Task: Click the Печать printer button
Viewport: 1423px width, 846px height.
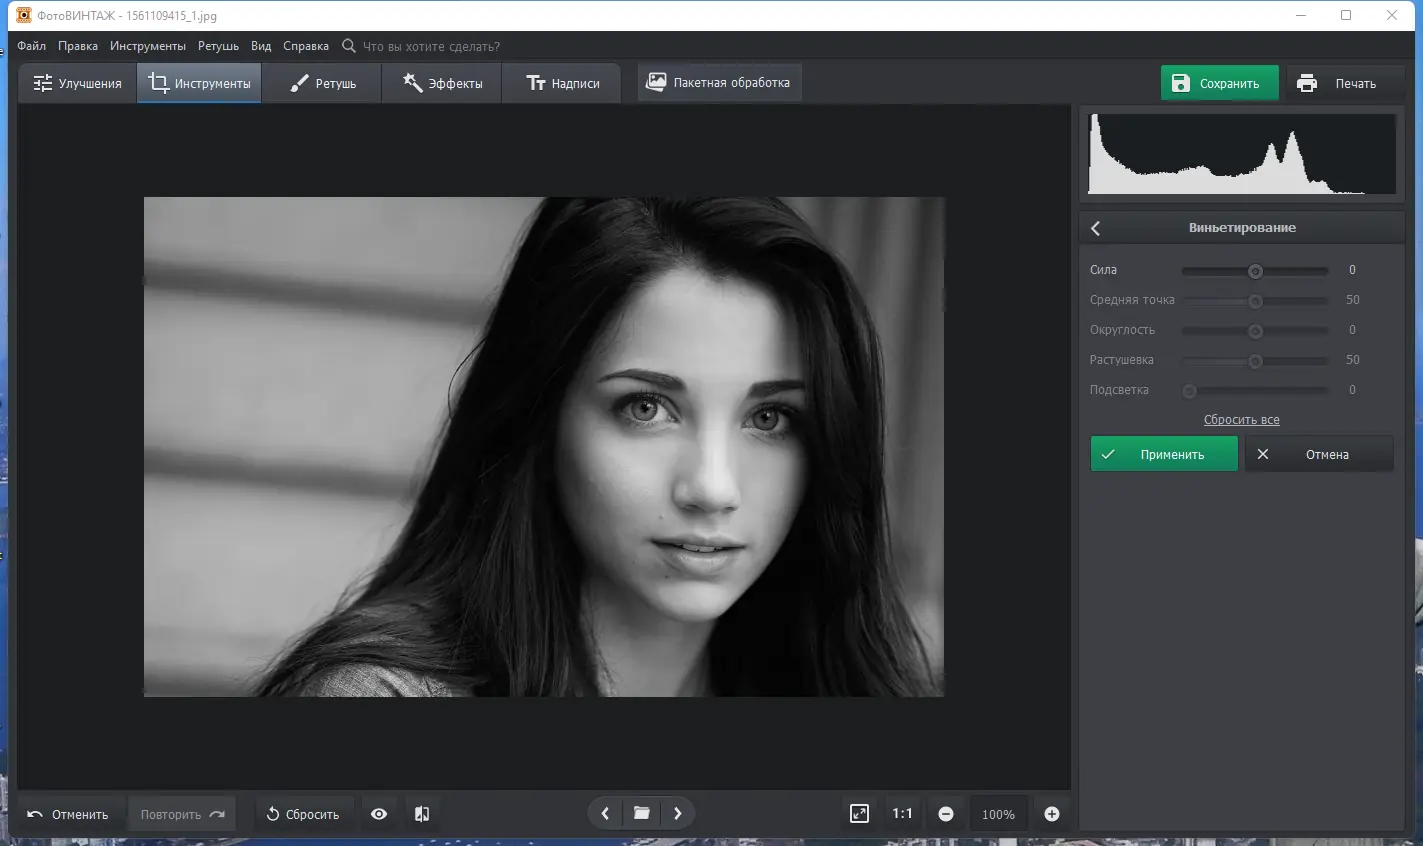Action: pos(1337,83)
